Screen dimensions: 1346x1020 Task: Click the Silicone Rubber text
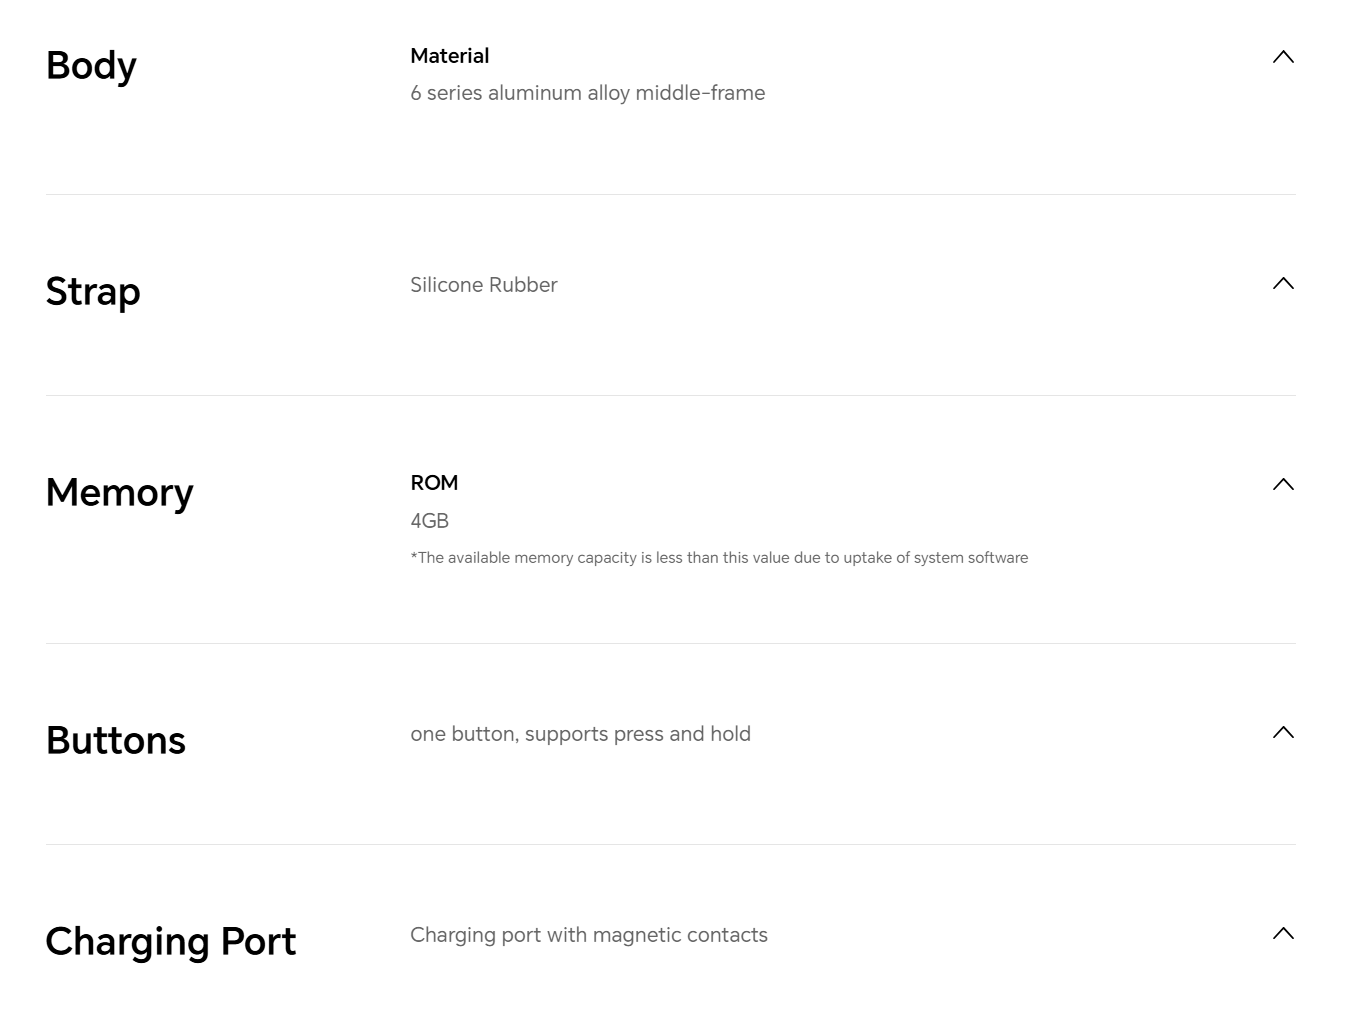click(483, 285)
